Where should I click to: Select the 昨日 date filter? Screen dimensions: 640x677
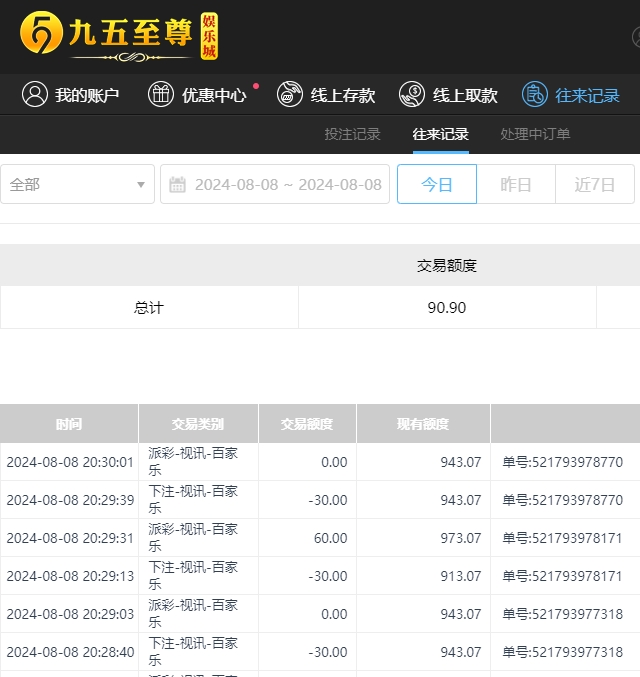515,184
